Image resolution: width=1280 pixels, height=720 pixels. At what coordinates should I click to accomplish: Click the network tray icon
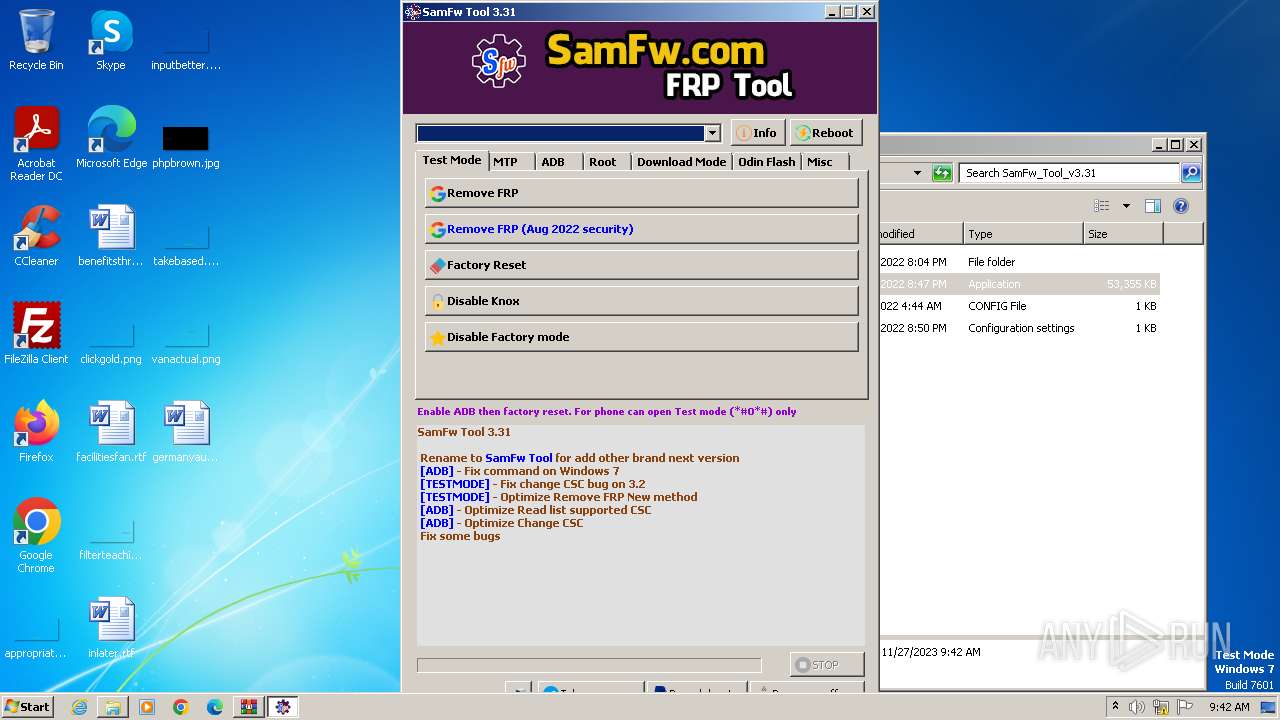(1161, 707)
